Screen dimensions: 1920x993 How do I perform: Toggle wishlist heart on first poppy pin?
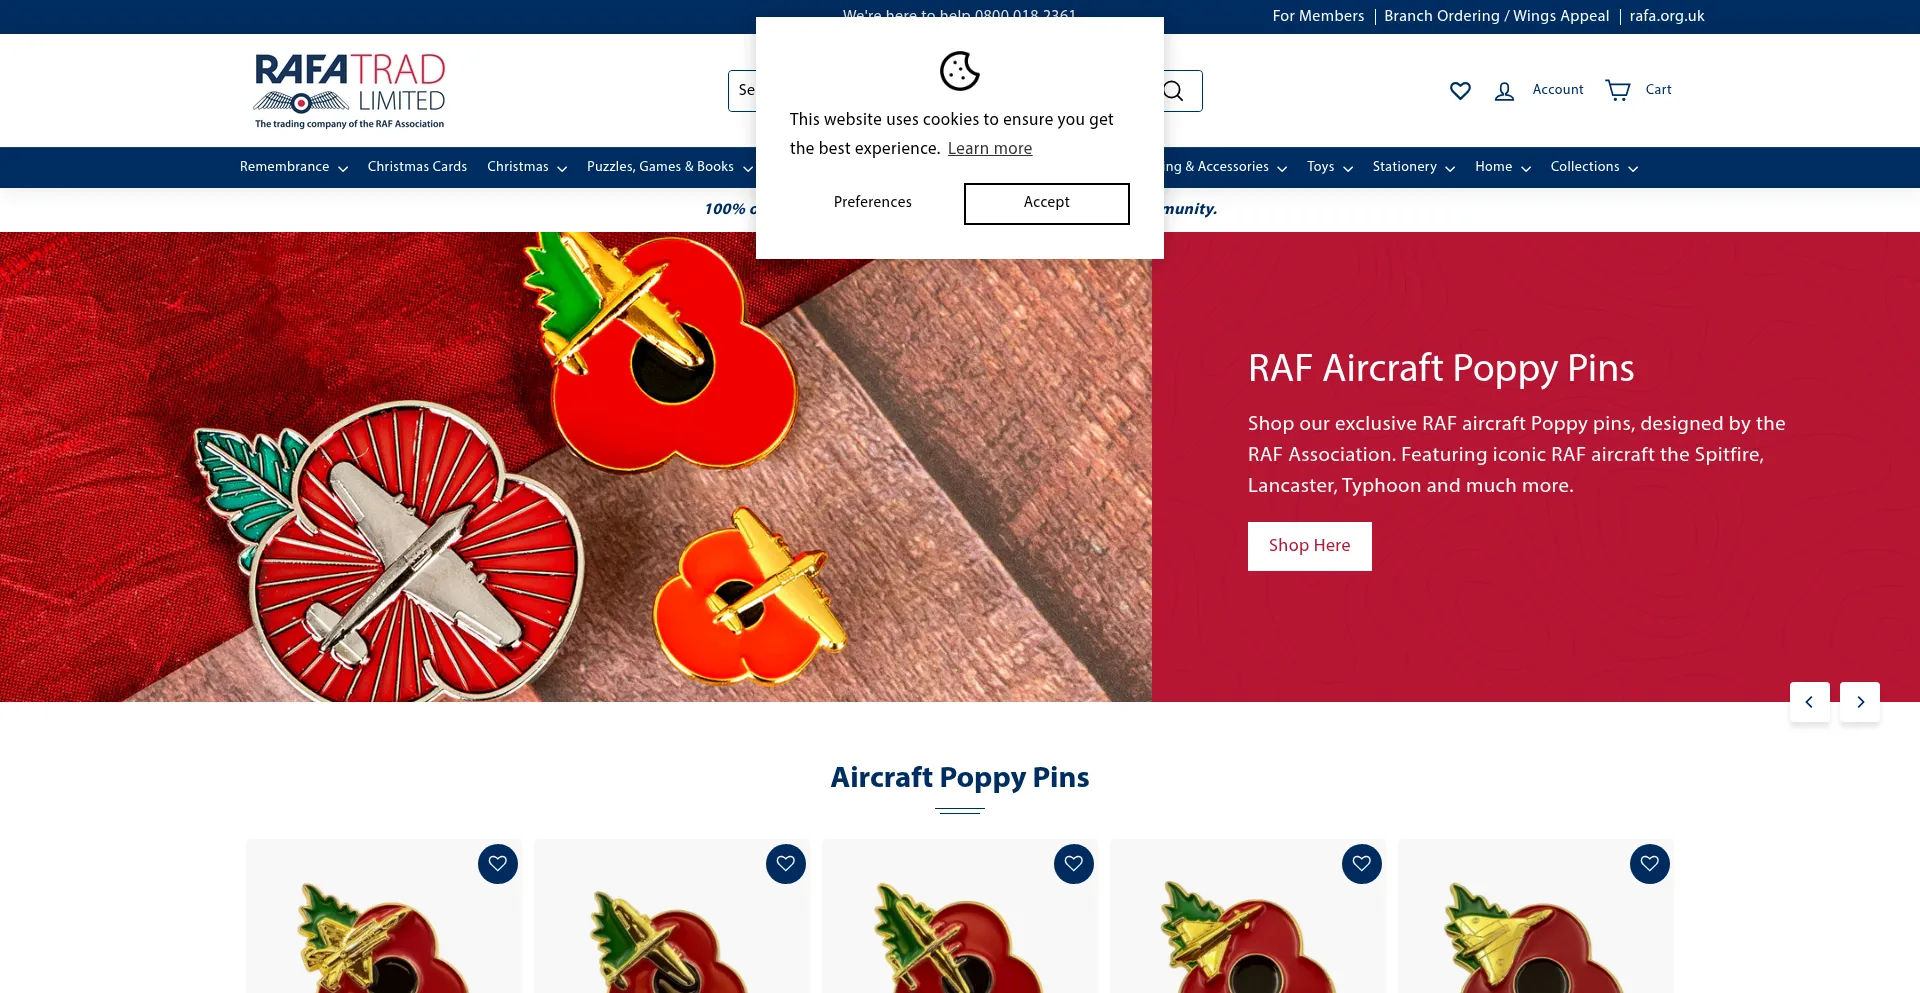coord(498,864)
